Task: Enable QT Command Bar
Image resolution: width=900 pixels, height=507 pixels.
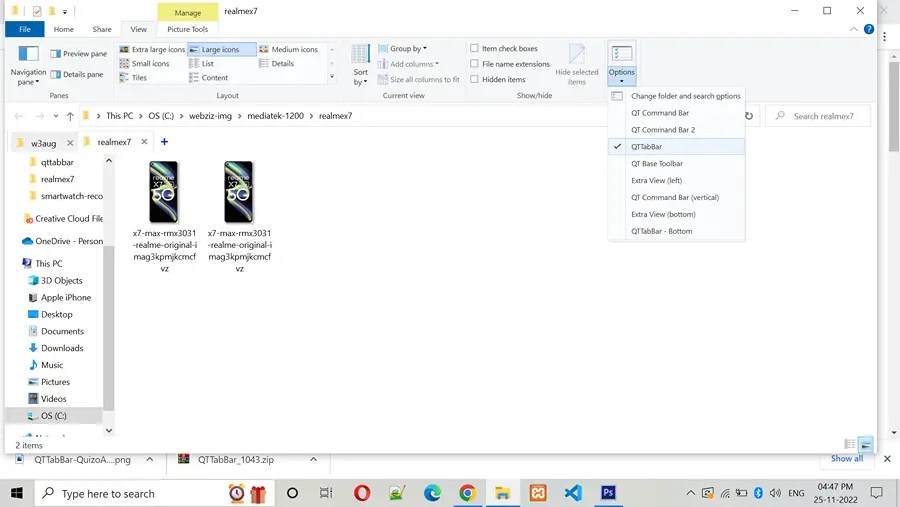Action: click(677, 113)
